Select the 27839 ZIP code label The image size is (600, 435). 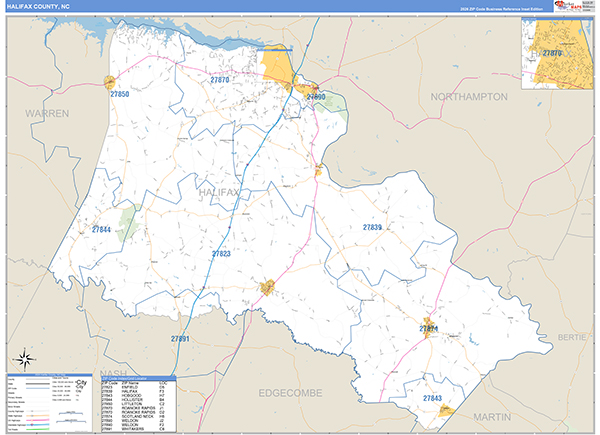click(372, 228)
